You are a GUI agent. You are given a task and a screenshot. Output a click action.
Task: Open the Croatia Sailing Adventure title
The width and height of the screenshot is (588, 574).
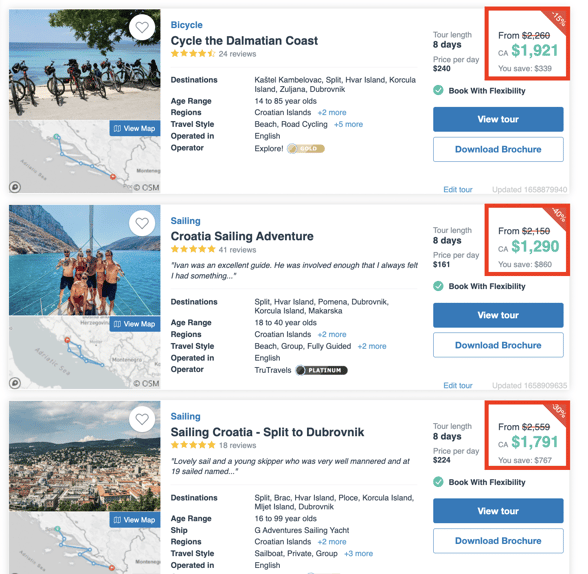tap(242, 236)
